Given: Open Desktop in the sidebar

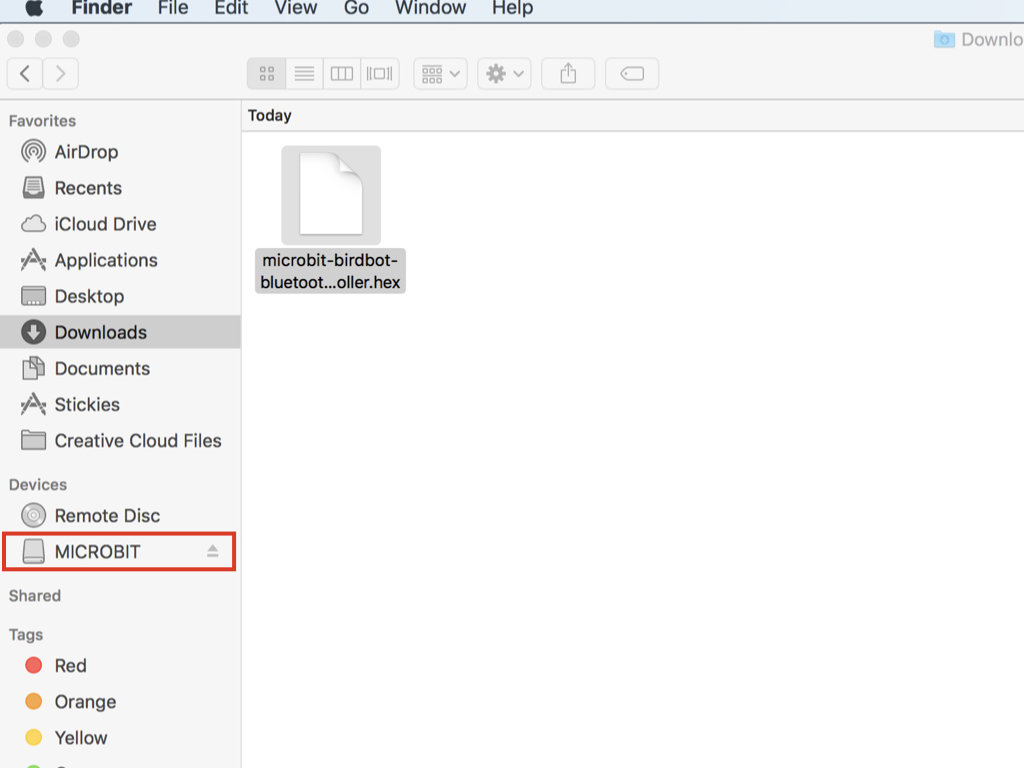Looking at the screenshot, I should tap(121, 296).
